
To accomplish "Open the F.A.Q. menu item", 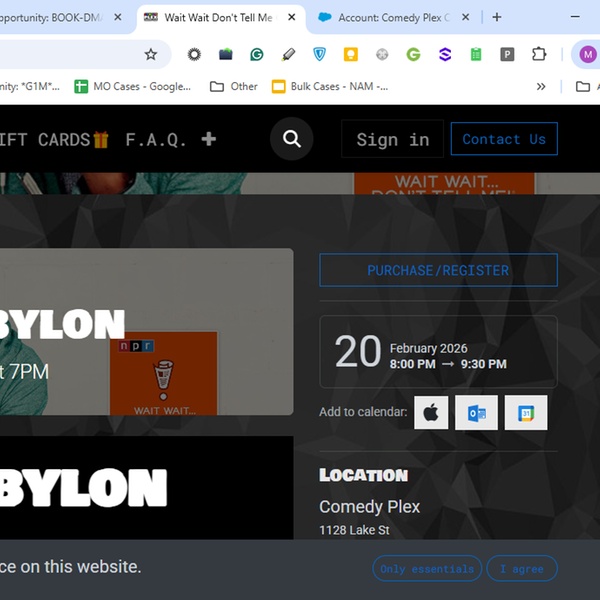I will click(x=156, y=140).
